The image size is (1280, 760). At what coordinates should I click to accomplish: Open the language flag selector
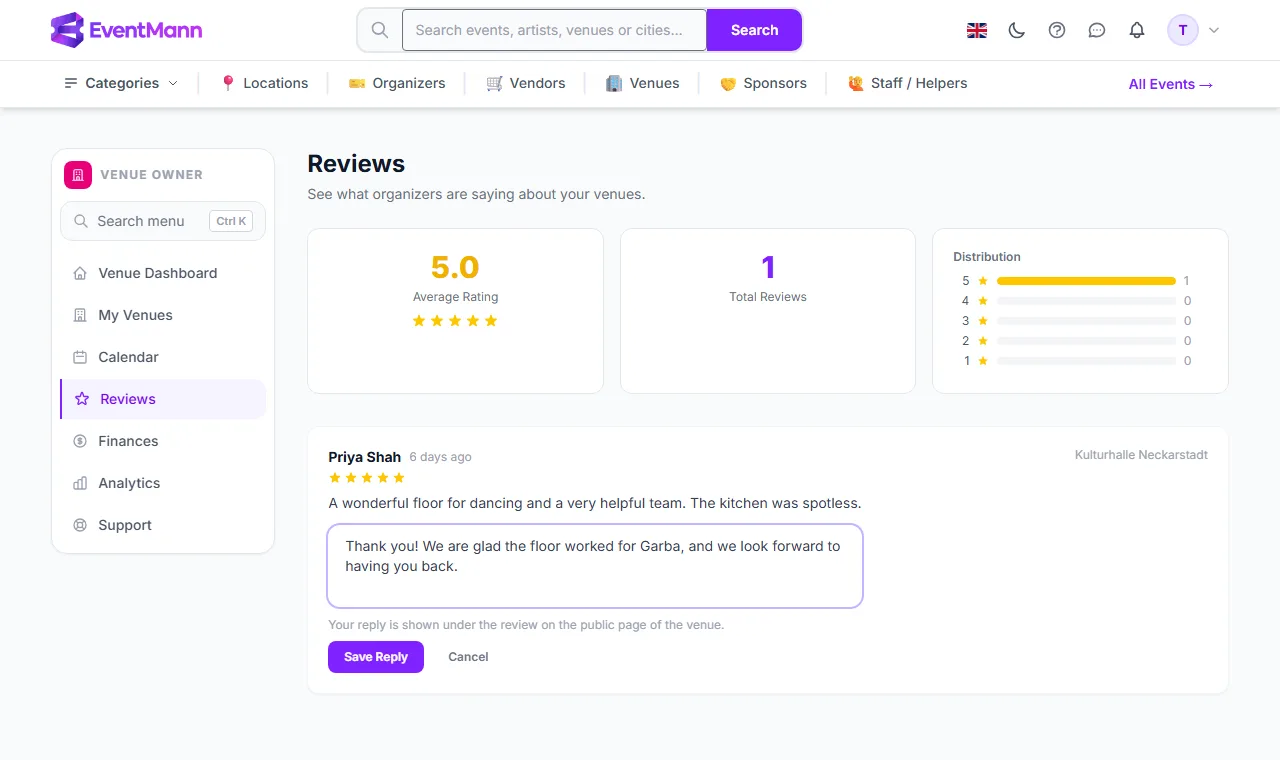(x=977, y=30)
